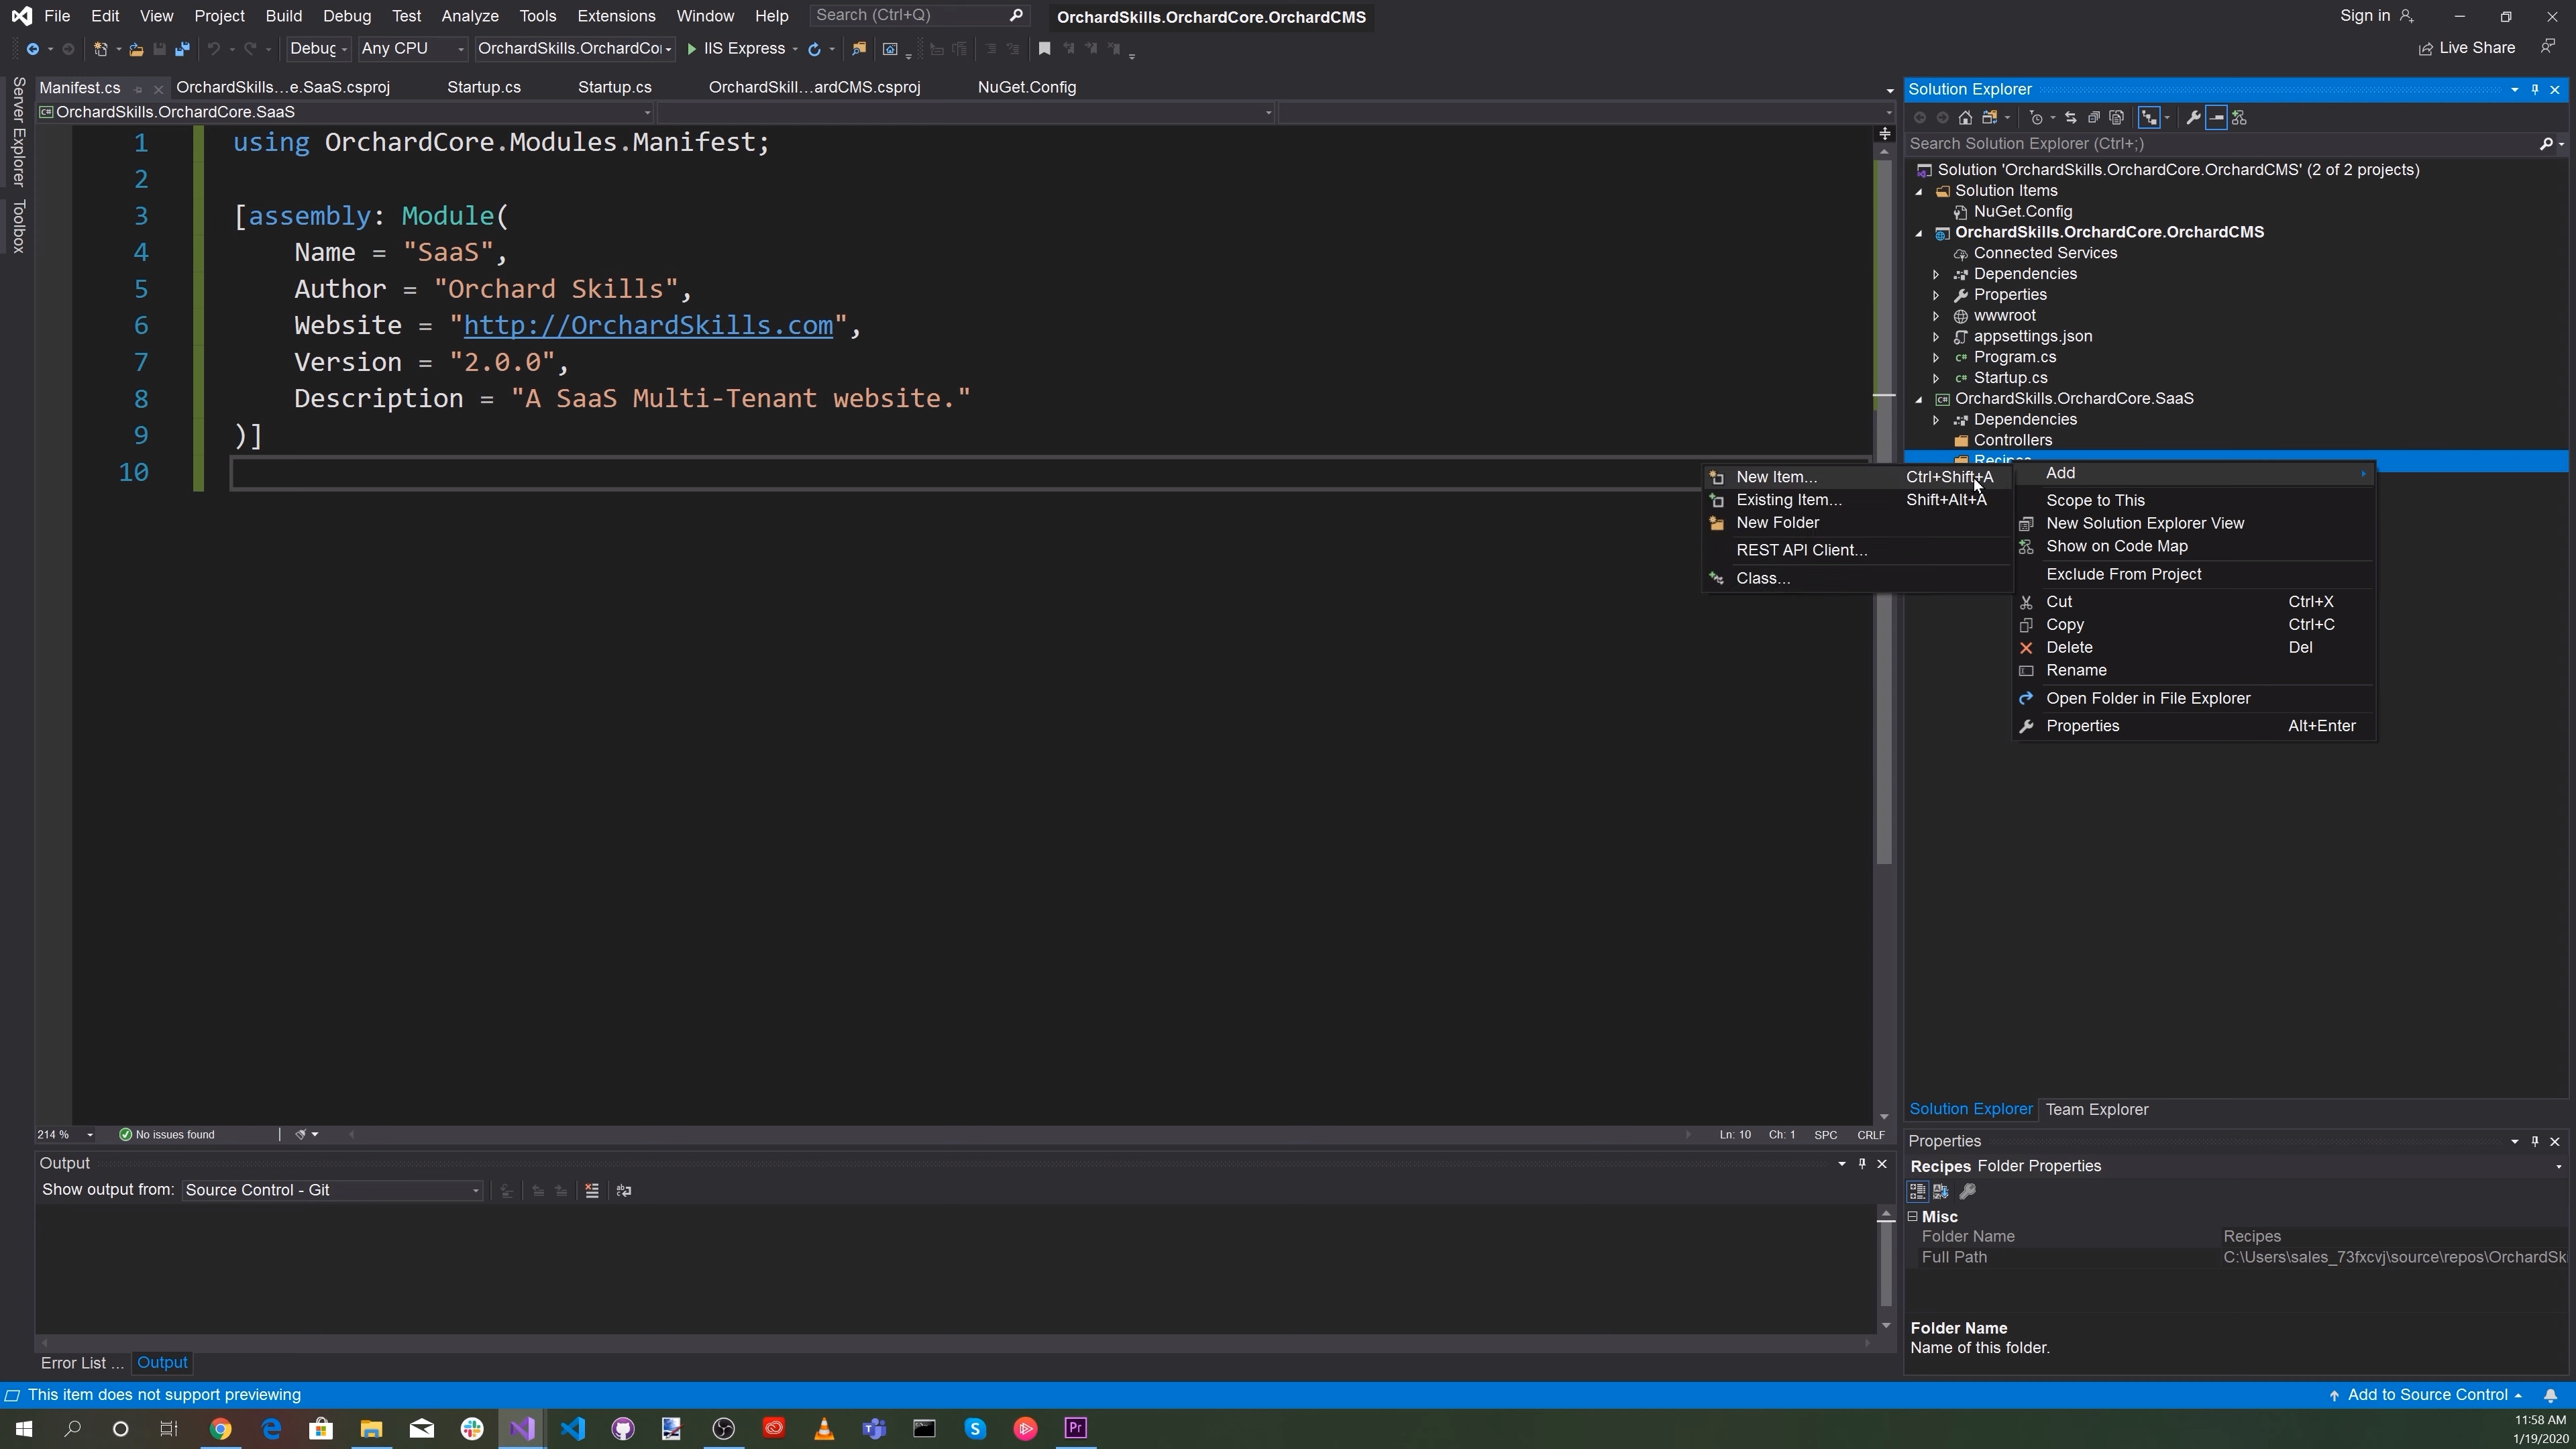Open the OrchardSkills.OrchardCore.SaaS navigation dropdown
Image resolution: width=2576 pixels, height=1449 pixels.
(345, 112)
